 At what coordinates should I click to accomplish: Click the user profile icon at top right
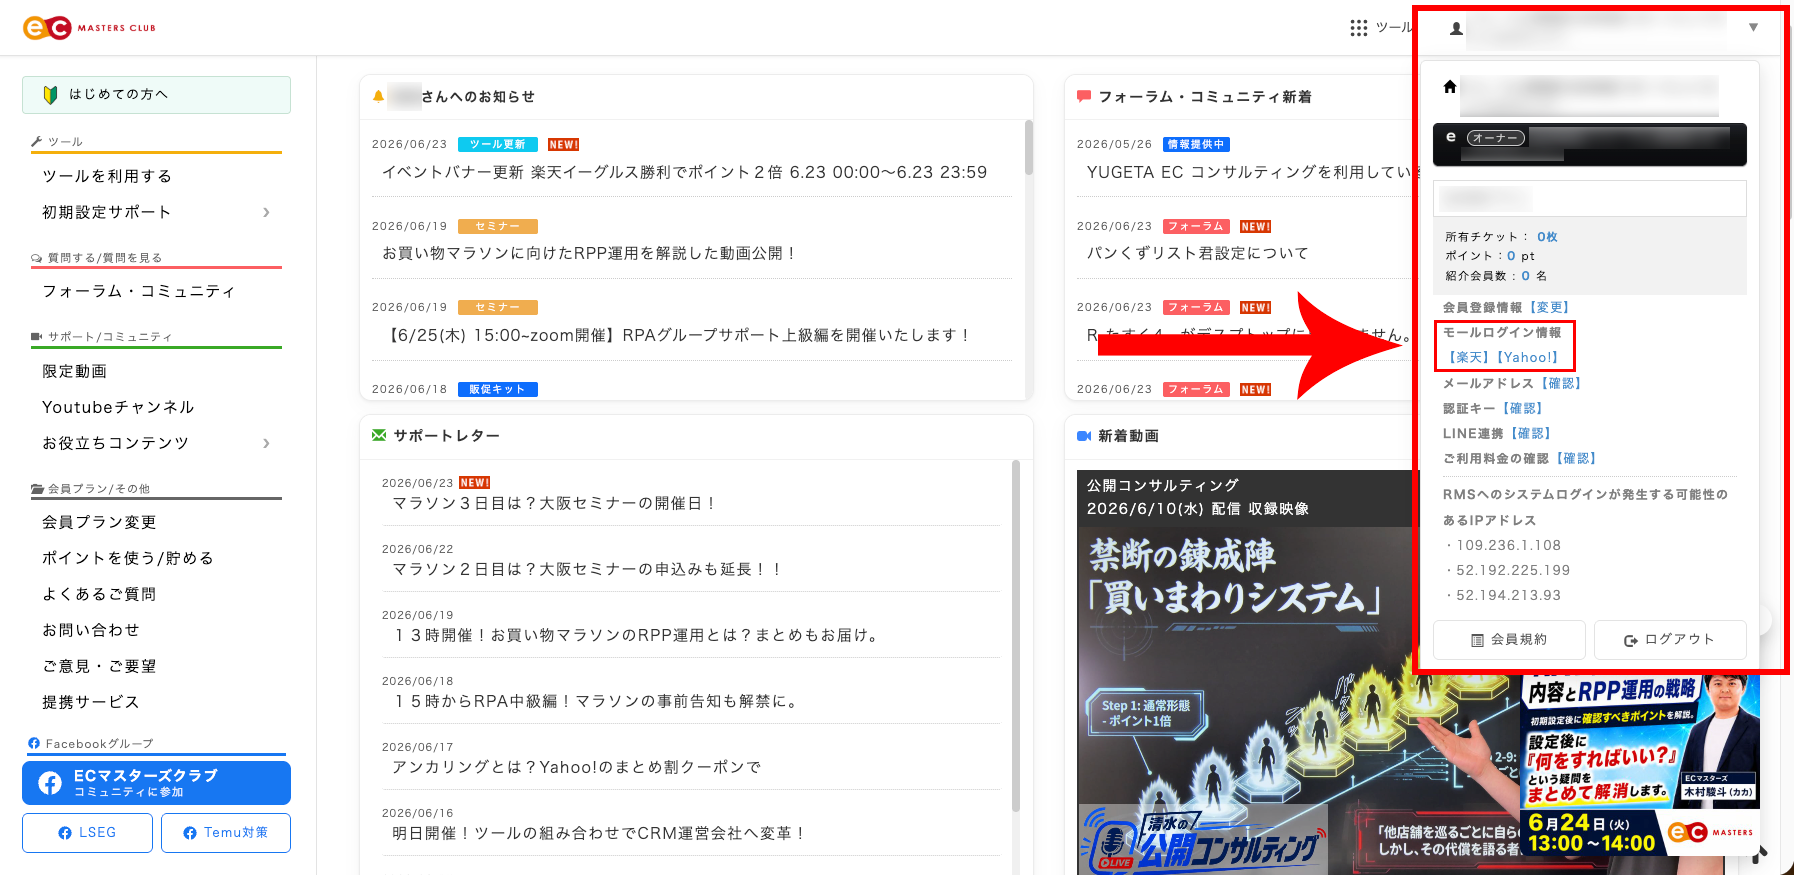coord(1456,29)
